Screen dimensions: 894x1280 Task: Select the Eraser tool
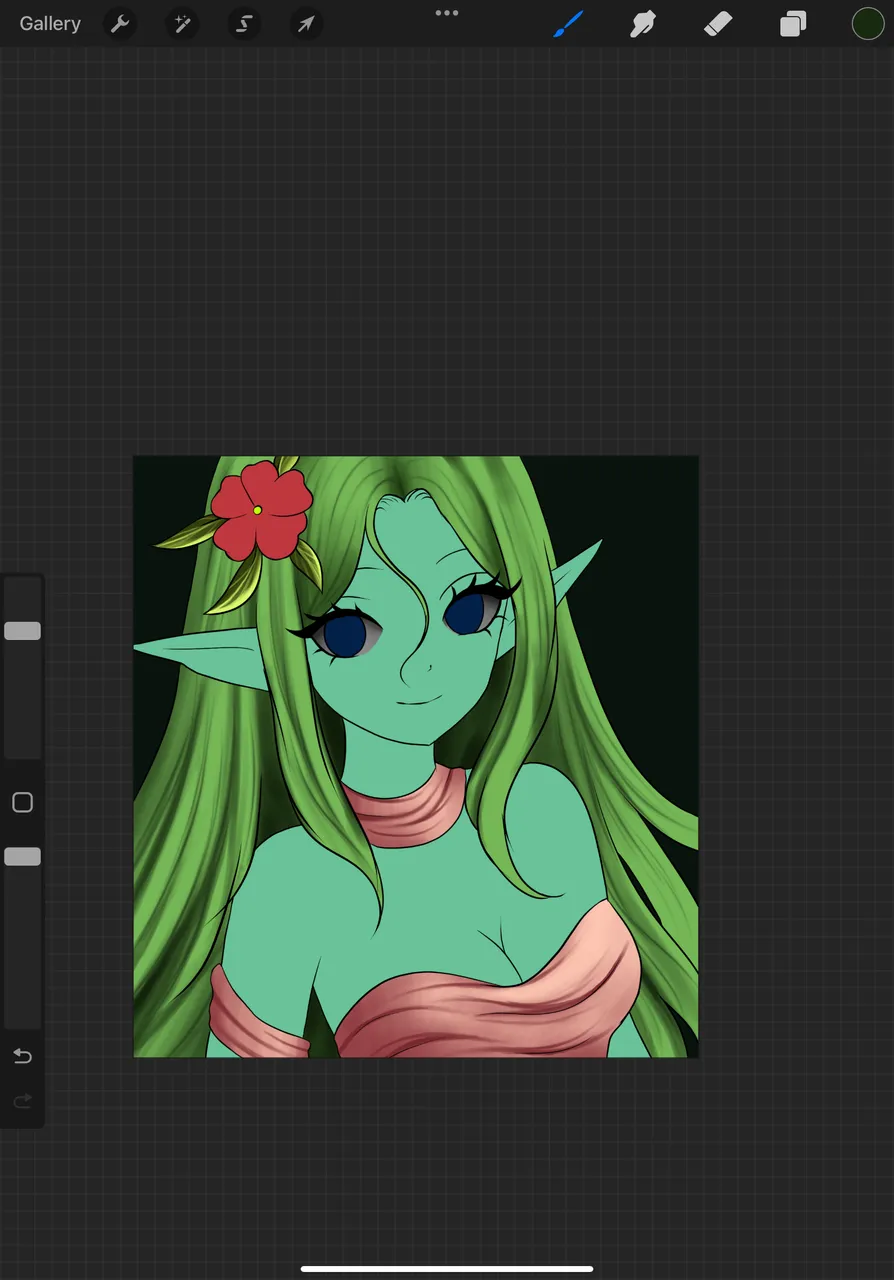coord(718,23)
